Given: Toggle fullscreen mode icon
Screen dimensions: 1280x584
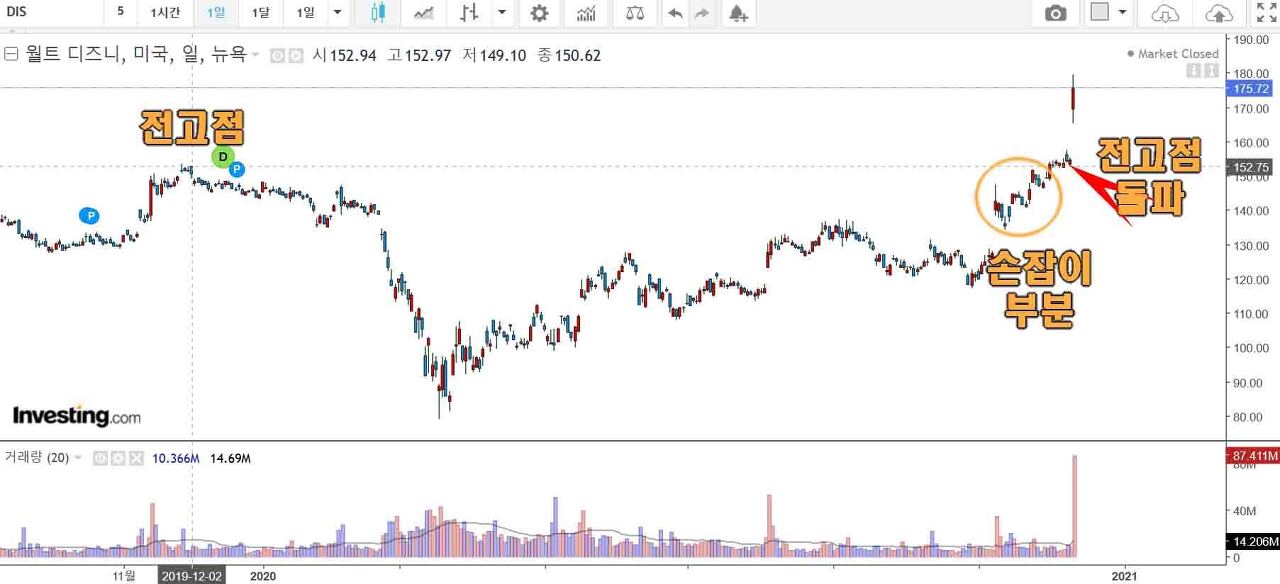Looking at the screenshot, I should [x=1265, y=13].
